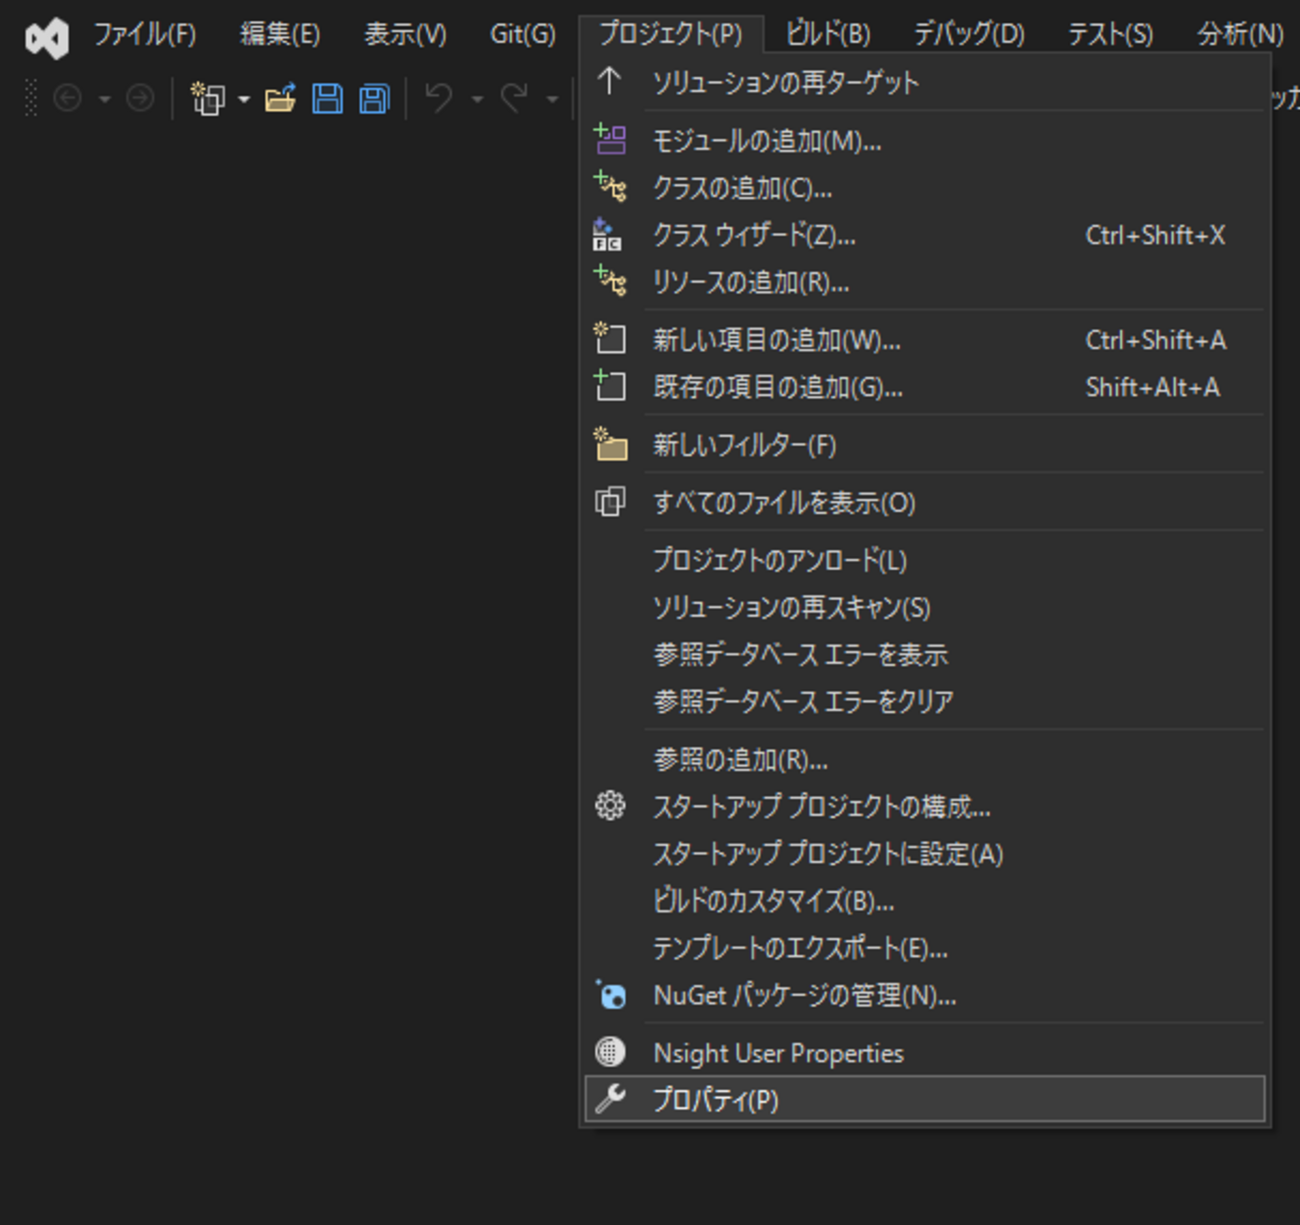This screenshot has width=1300, height=1225.
Task: Click the wrench icon beside プロパティ
Action: (x=610, y=1099)
